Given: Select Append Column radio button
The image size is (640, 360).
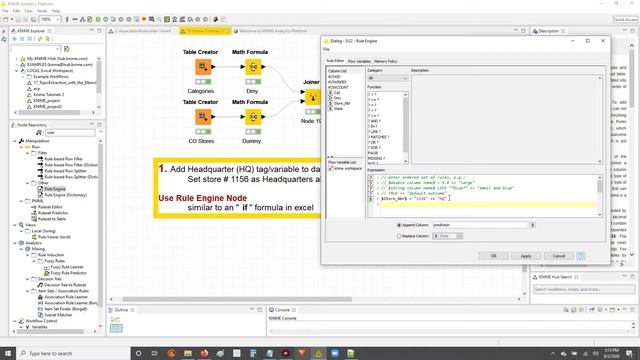Looking at the screenshot, I should (399, 225).
